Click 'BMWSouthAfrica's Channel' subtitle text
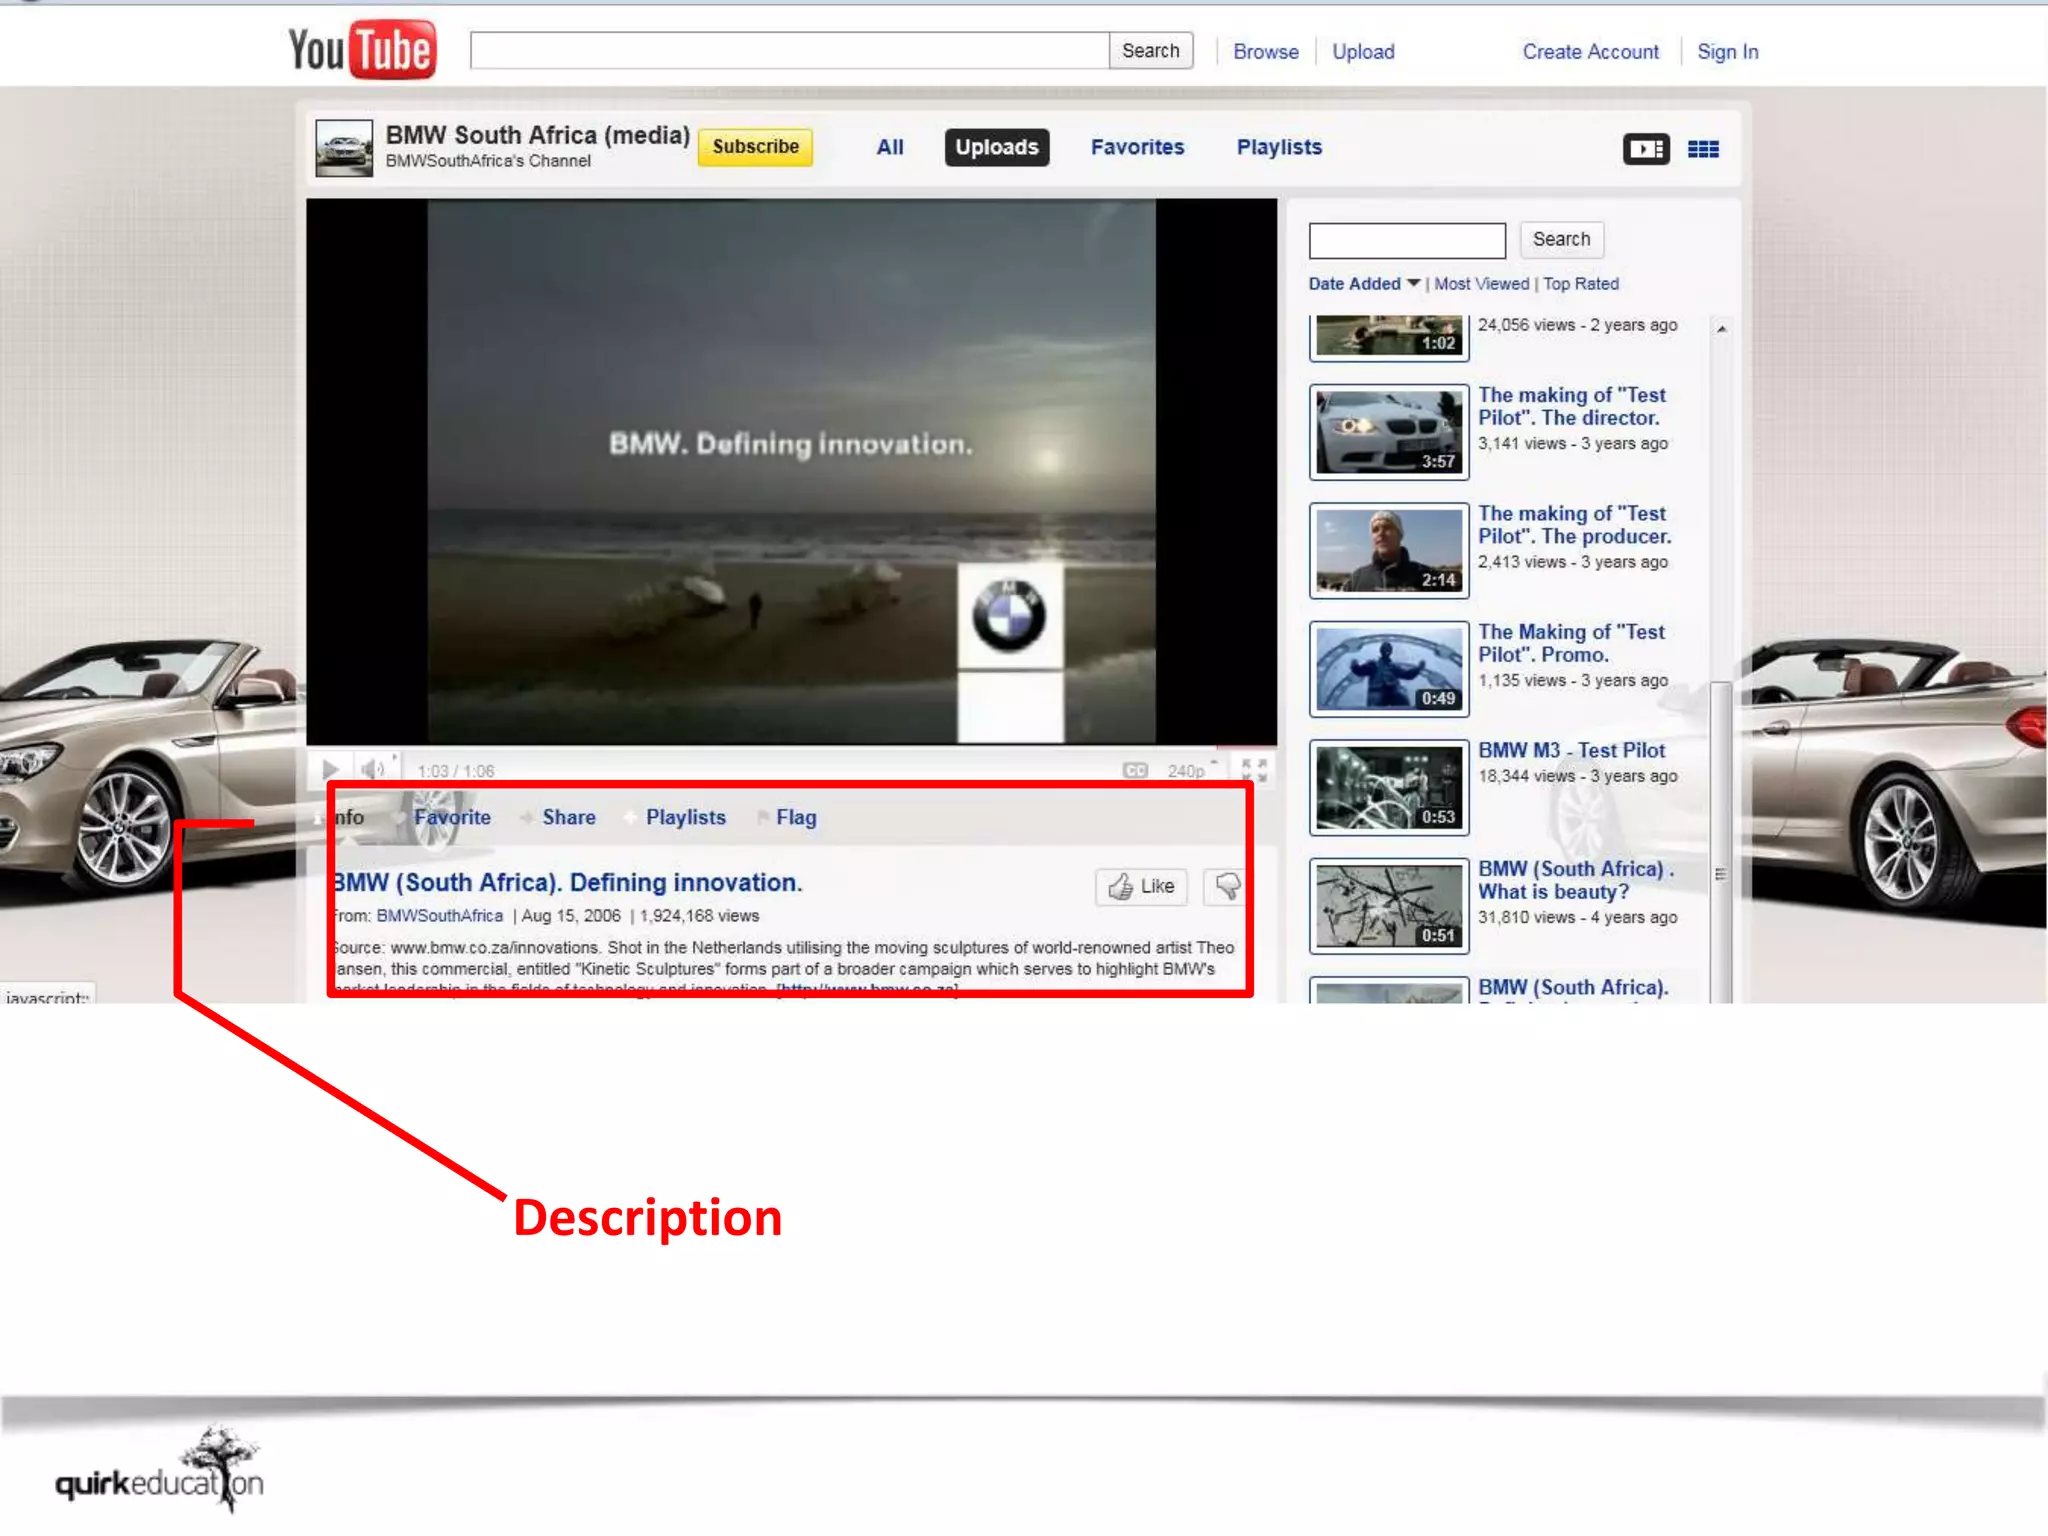This screenshot has height=1536, width=2048. point(488,161)
